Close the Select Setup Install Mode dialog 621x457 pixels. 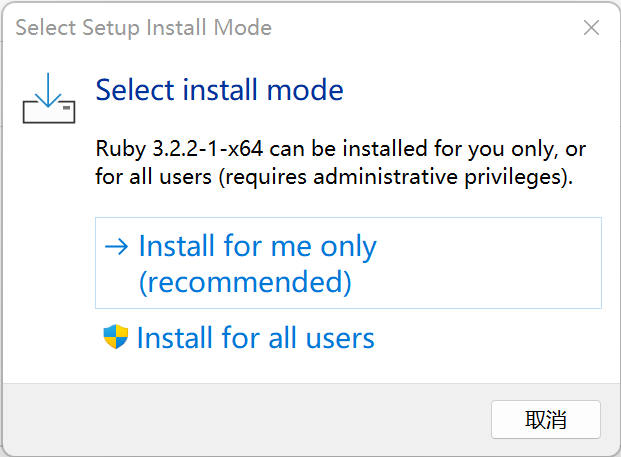(x=591, y=27)
